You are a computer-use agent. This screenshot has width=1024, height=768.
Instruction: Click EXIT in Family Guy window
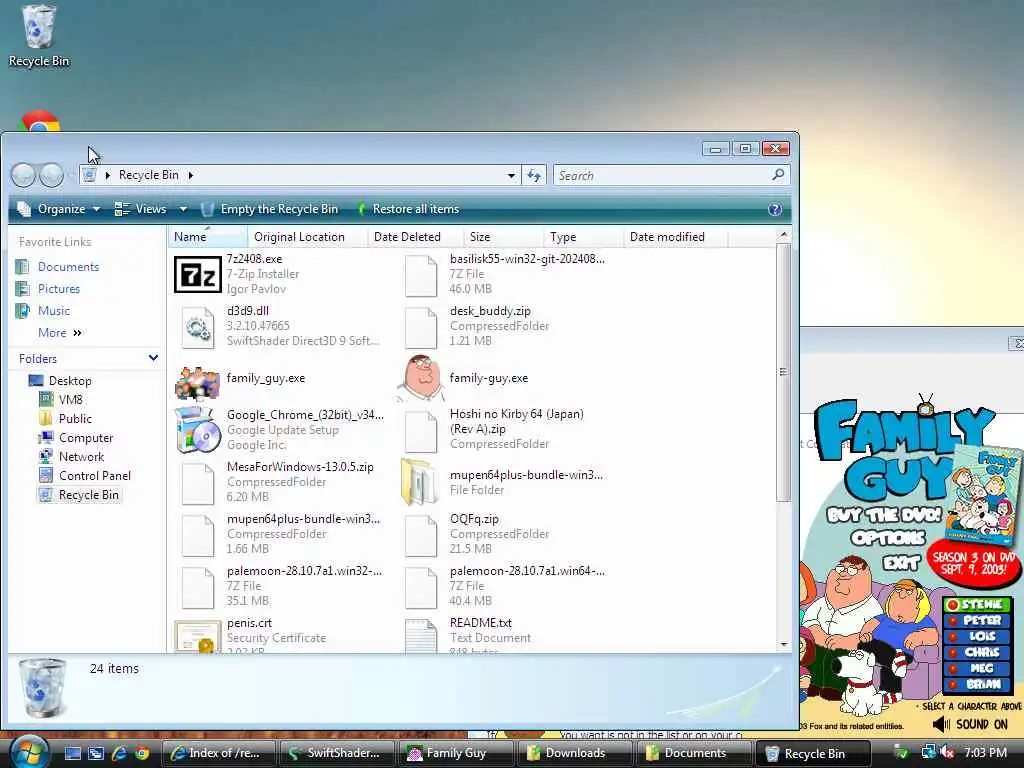tap(901, 562)
